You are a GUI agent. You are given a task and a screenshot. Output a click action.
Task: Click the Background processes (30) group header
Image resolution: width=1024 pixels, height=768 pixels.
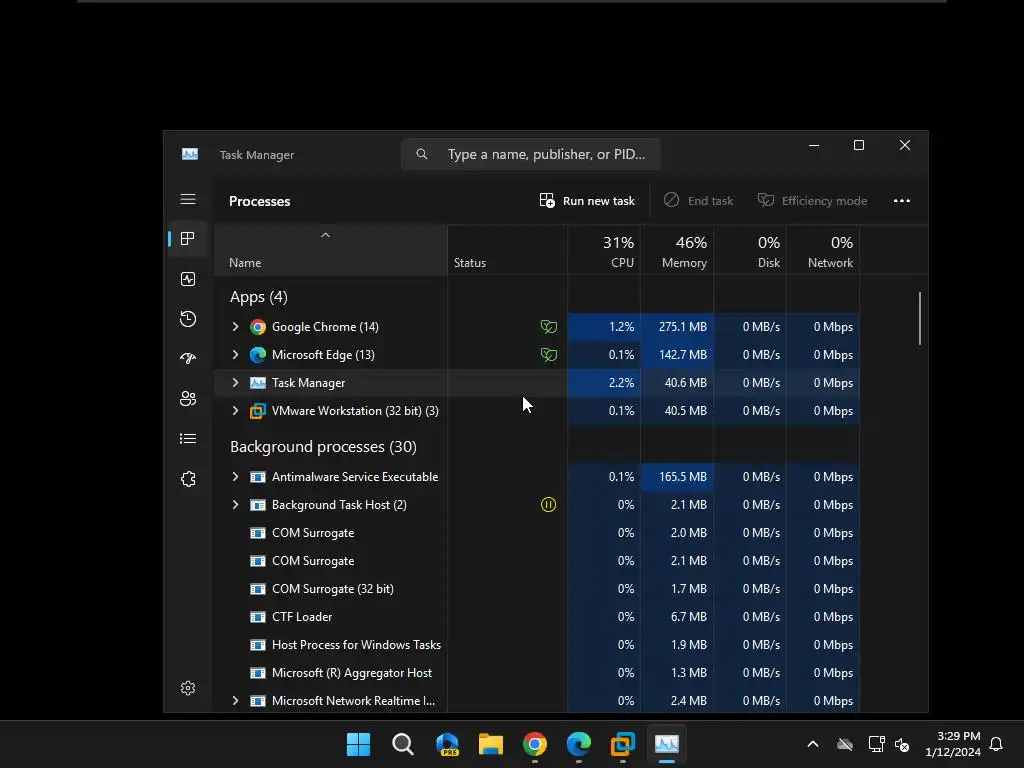click(323, 447)
